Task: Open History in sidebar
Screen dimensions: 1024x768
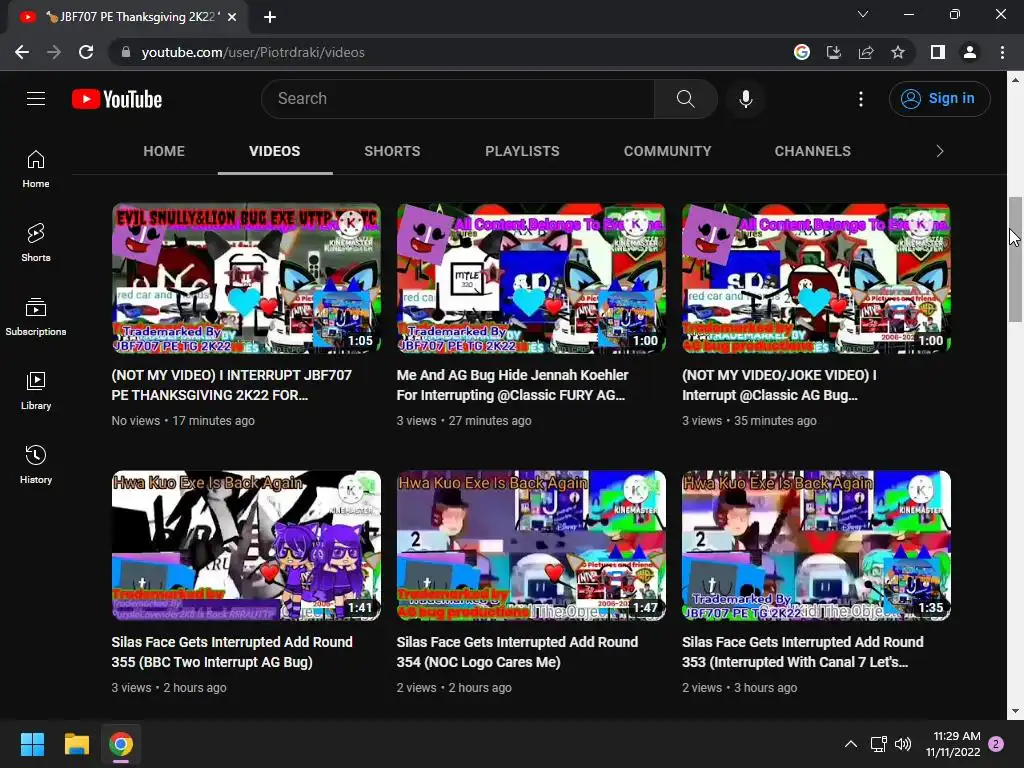Action: point(36,464)
